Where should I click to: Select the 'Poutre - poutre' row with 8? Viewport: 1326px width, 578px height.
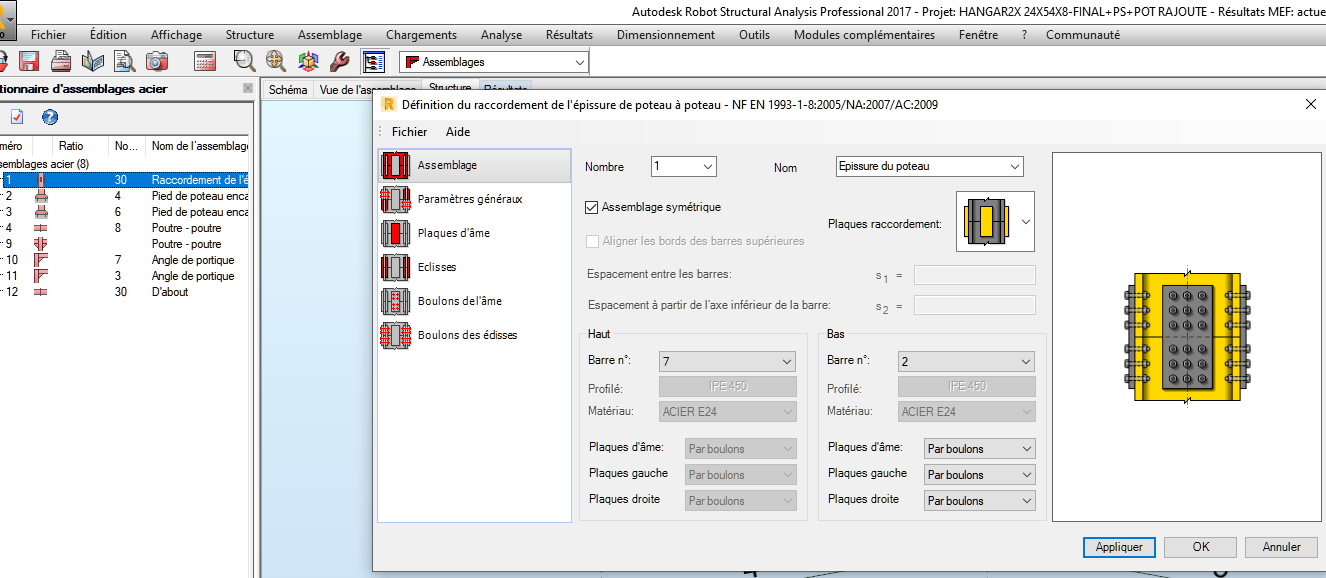click(x=126, y=228)
